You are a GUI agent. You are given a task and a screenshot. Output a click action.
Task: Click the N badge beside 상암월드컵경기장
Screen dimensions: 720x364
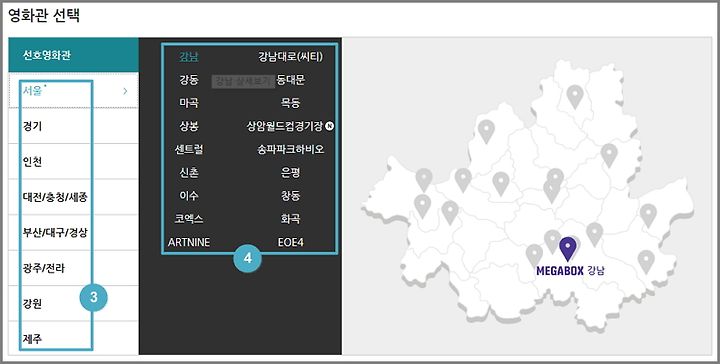pos(329,126)
